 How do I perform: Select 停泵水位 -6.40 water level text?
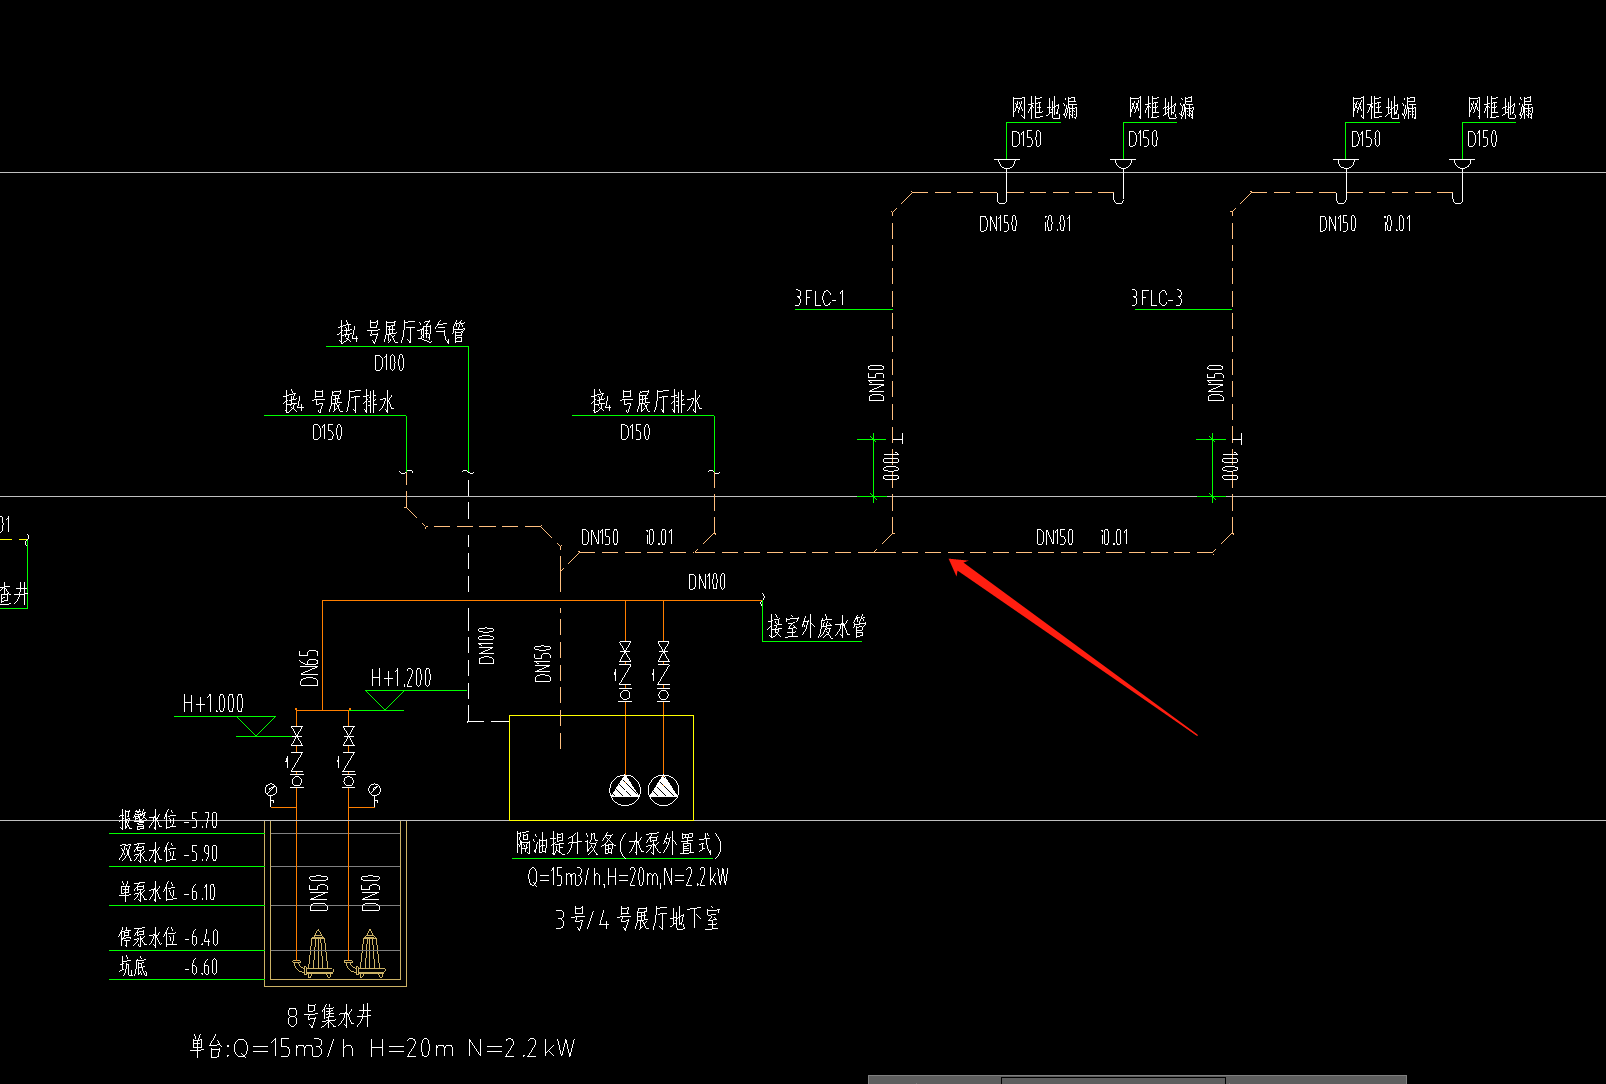point(168,938)
